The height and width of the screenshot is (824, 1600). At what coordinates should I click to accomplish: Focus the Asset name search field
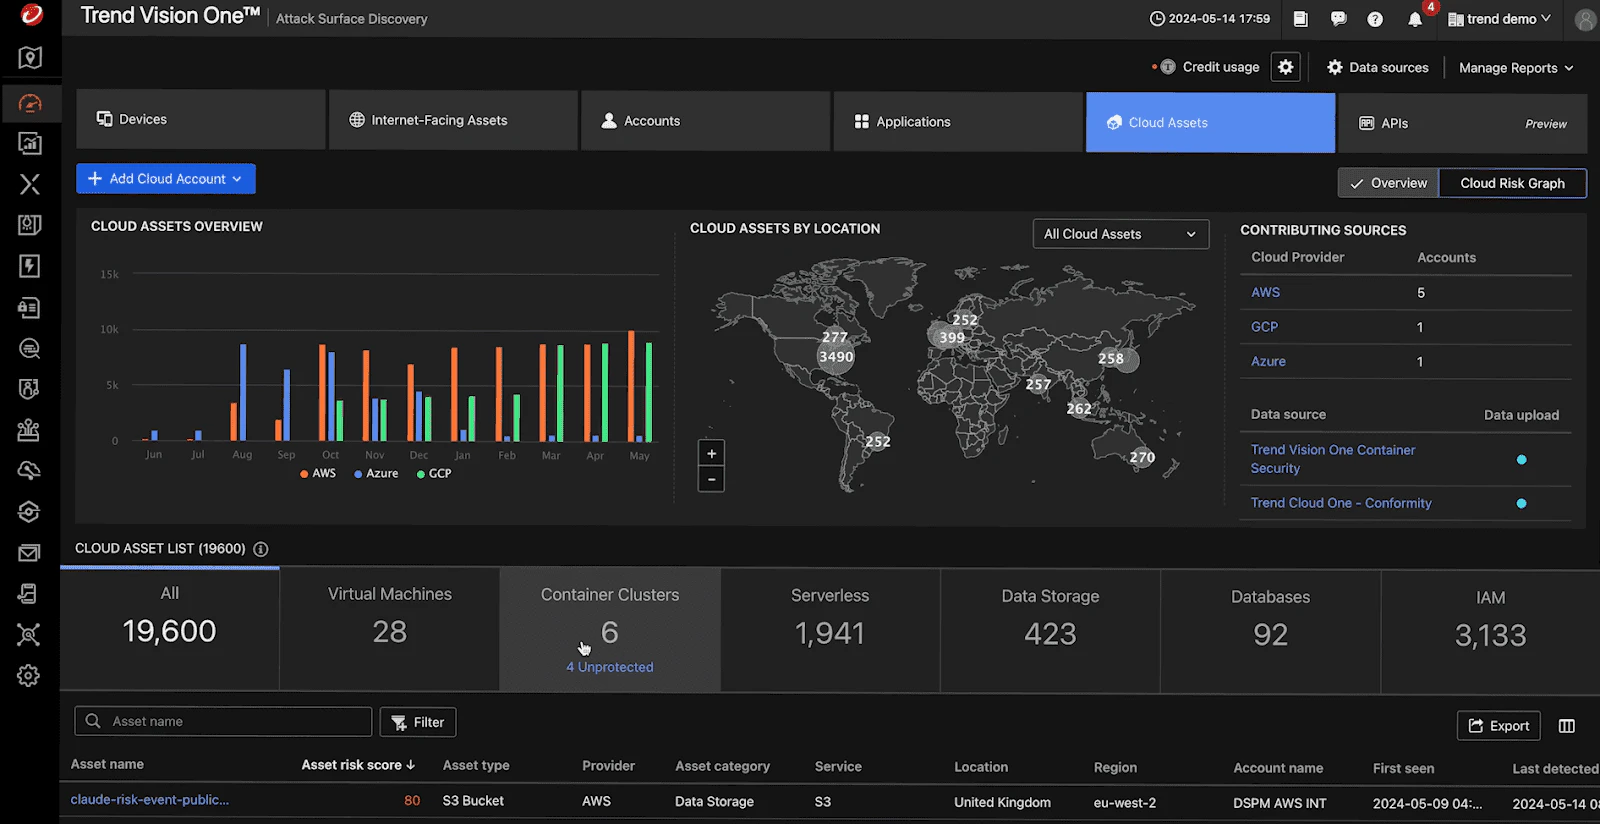223,721
